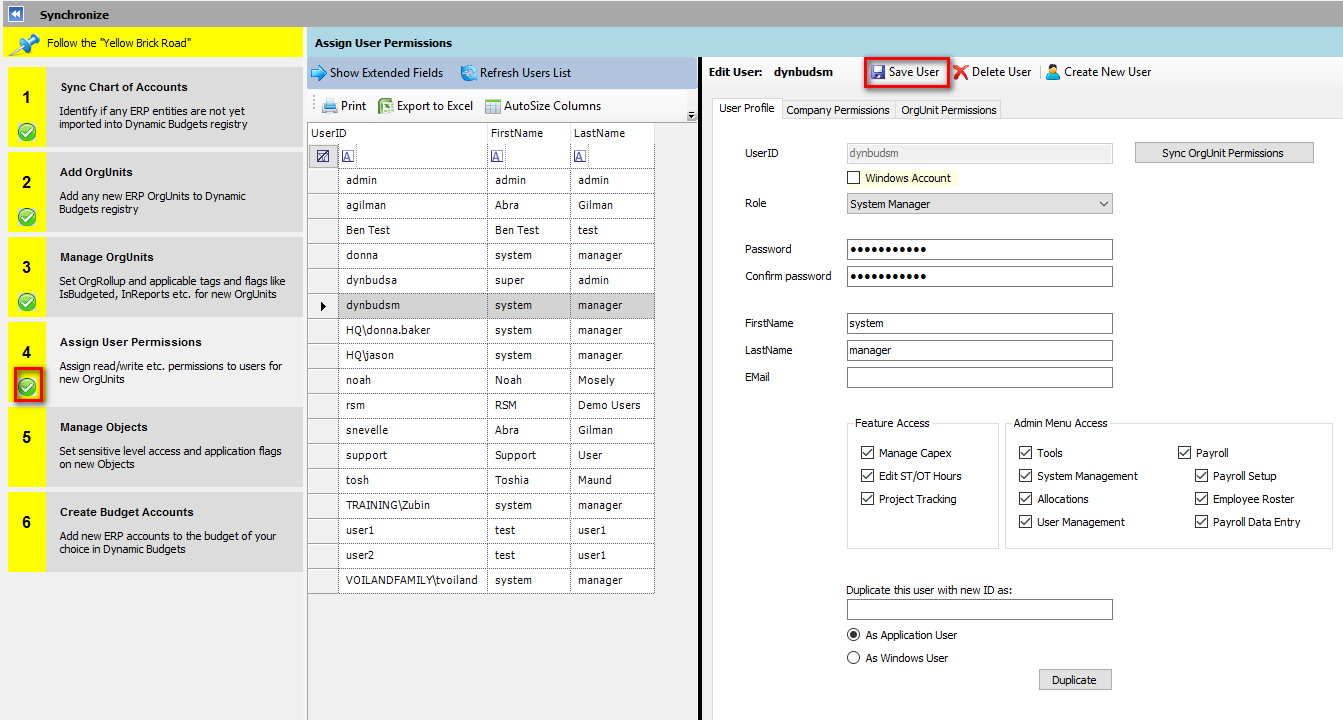Click green check icon for step 3
The width and height of the screenshot is (1343, 720).
(x=27, y=301)
